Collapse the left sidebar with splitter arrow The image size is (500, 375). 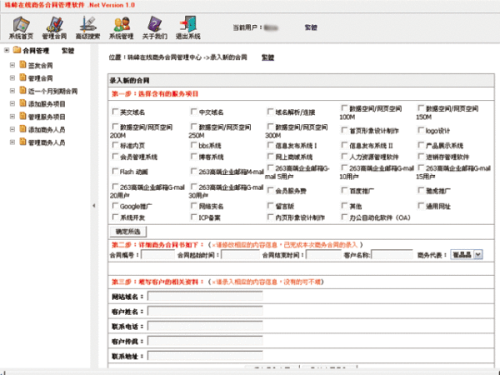94,206
